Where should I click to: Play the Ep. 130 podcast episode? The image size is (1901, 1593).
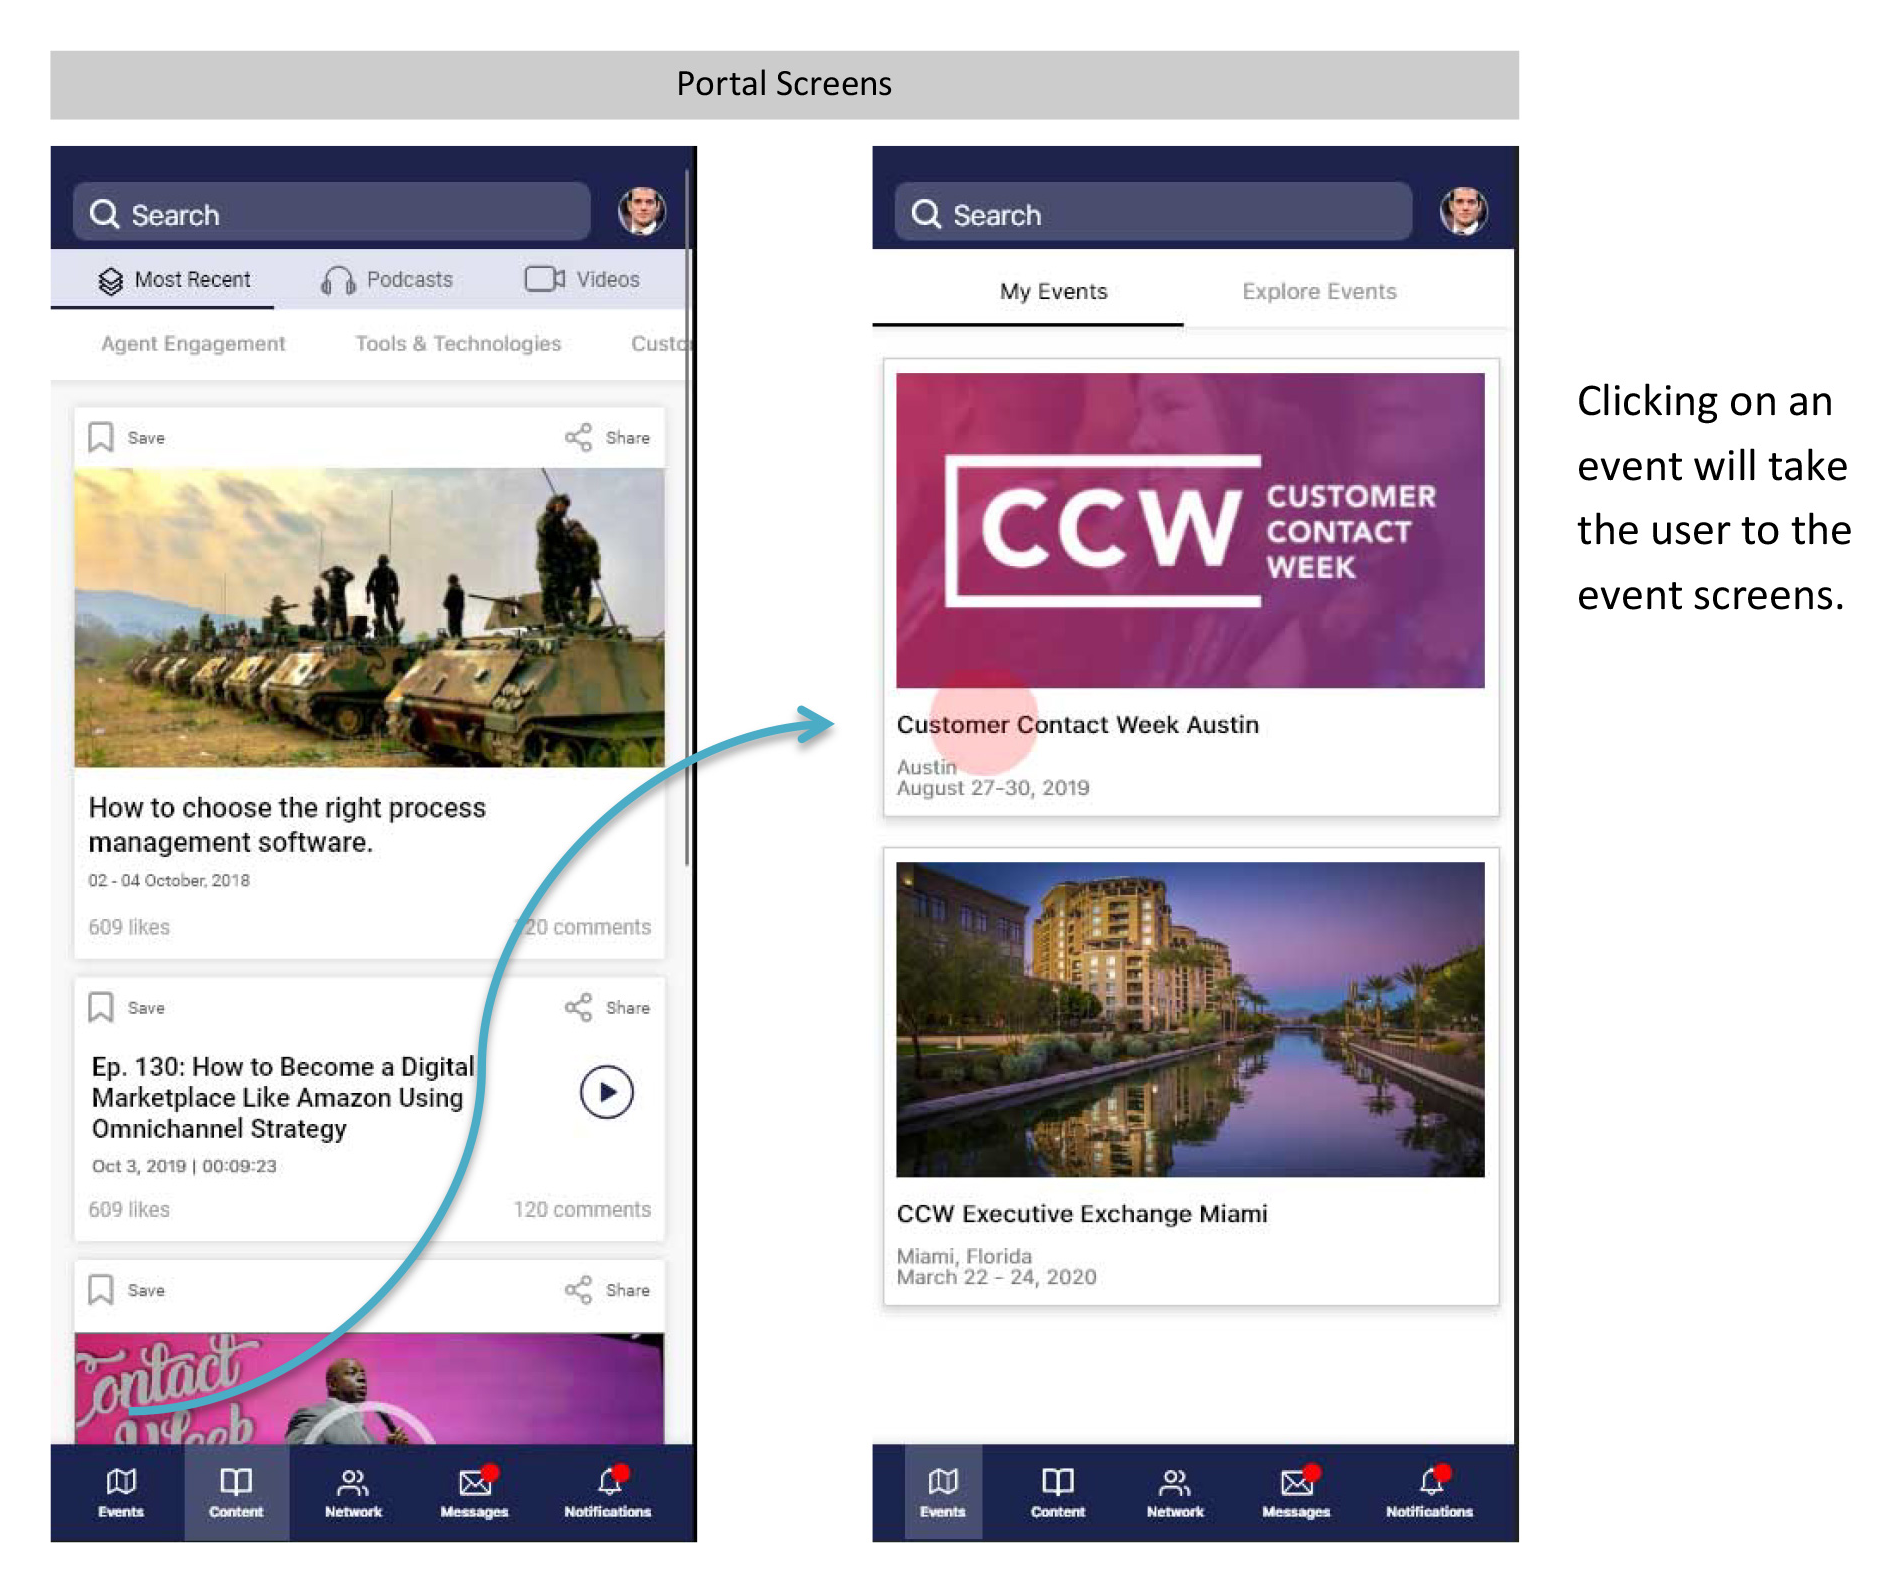[607, 1092]
